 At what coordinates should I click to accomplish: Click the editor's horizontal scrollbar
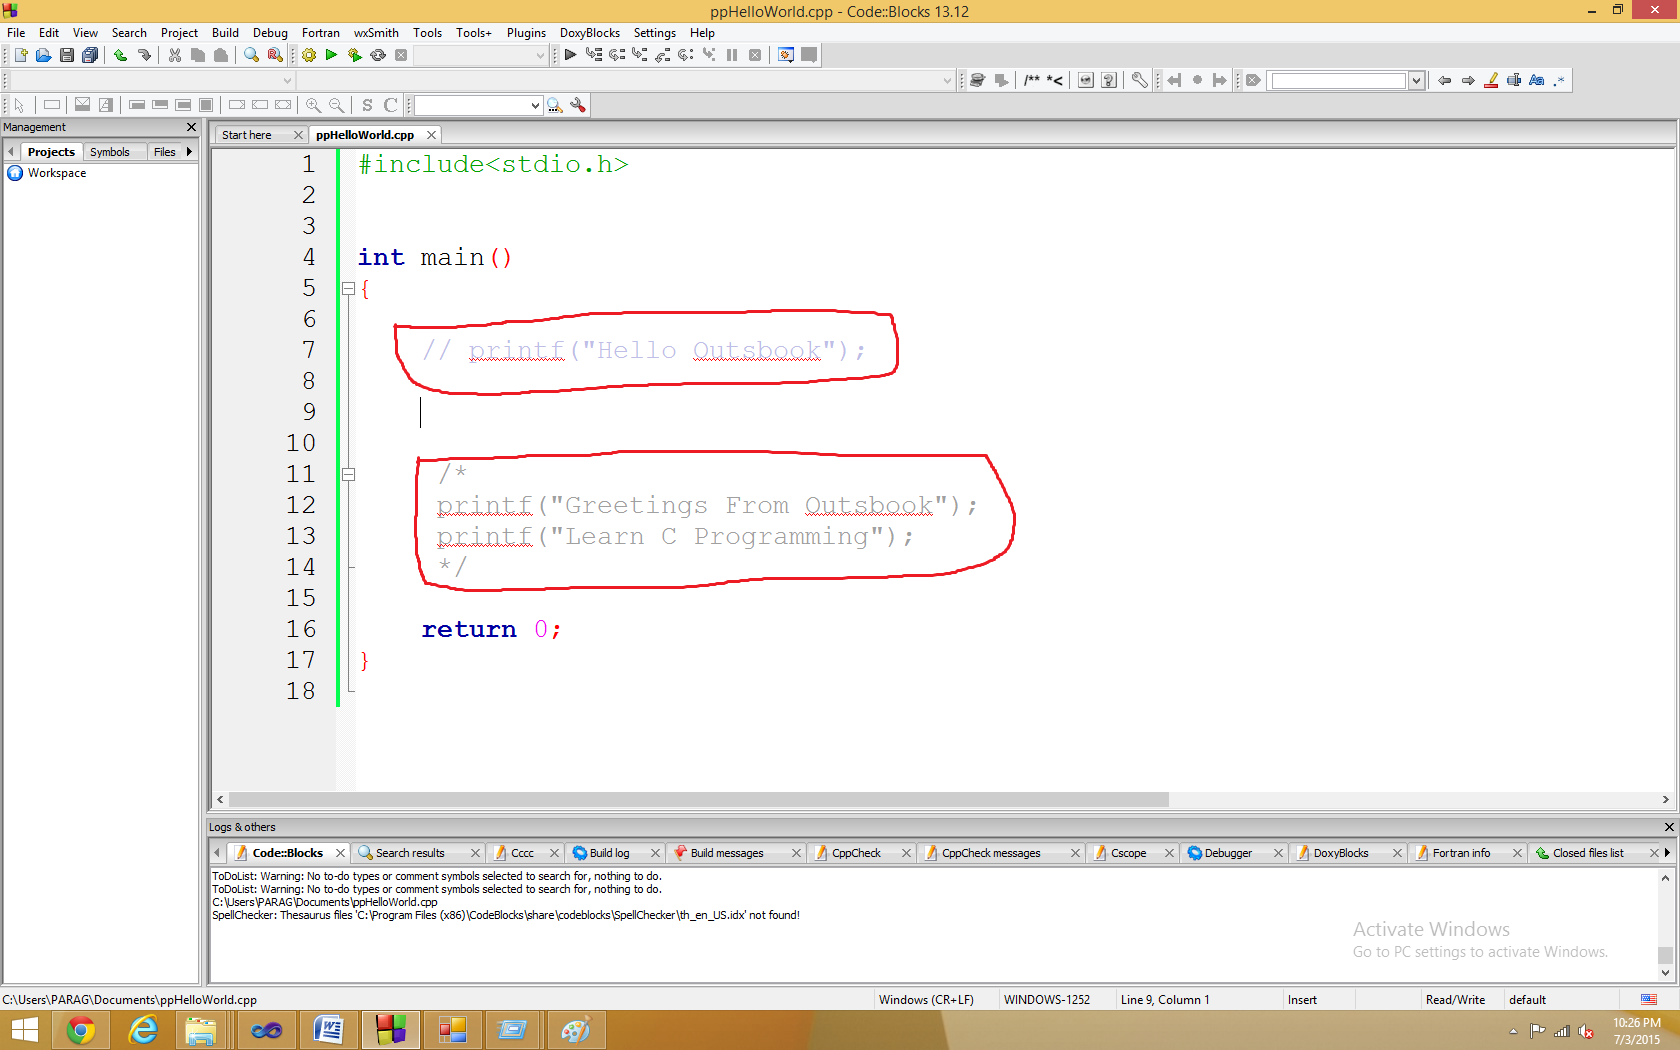(x=698, y=800)
